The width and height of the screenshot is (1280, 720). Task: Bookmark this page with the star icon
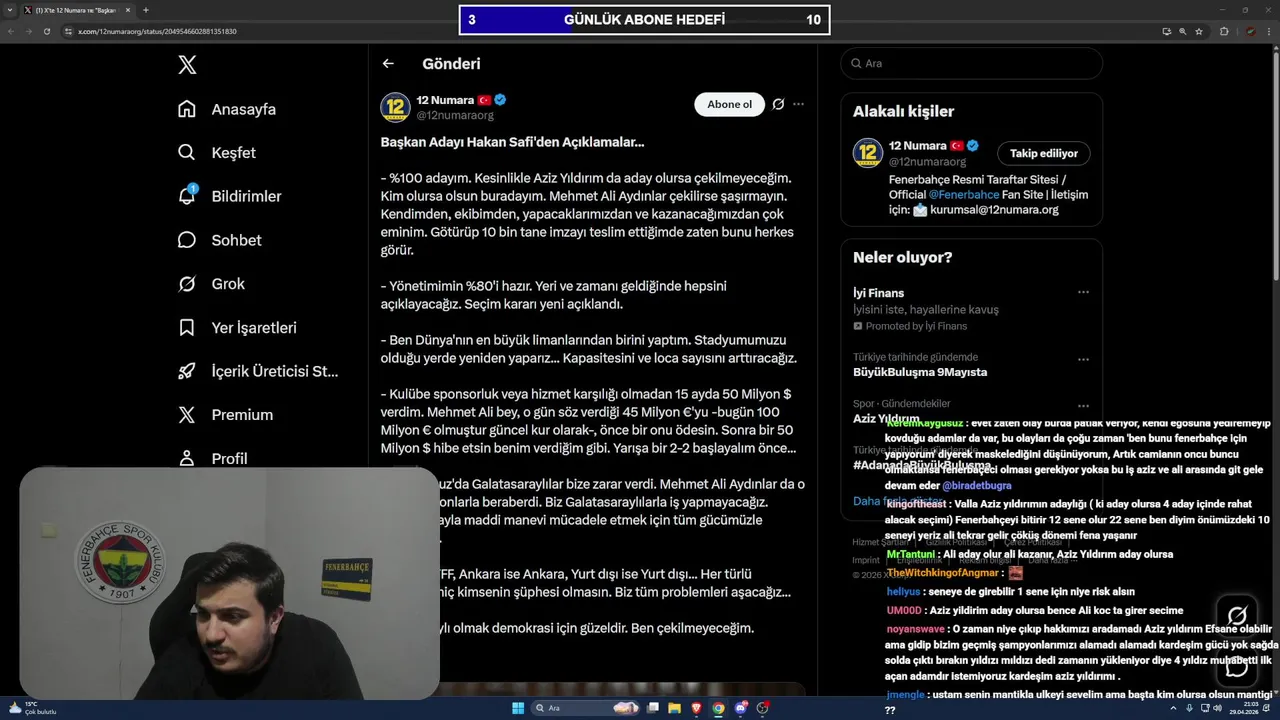click(1199, 31)
